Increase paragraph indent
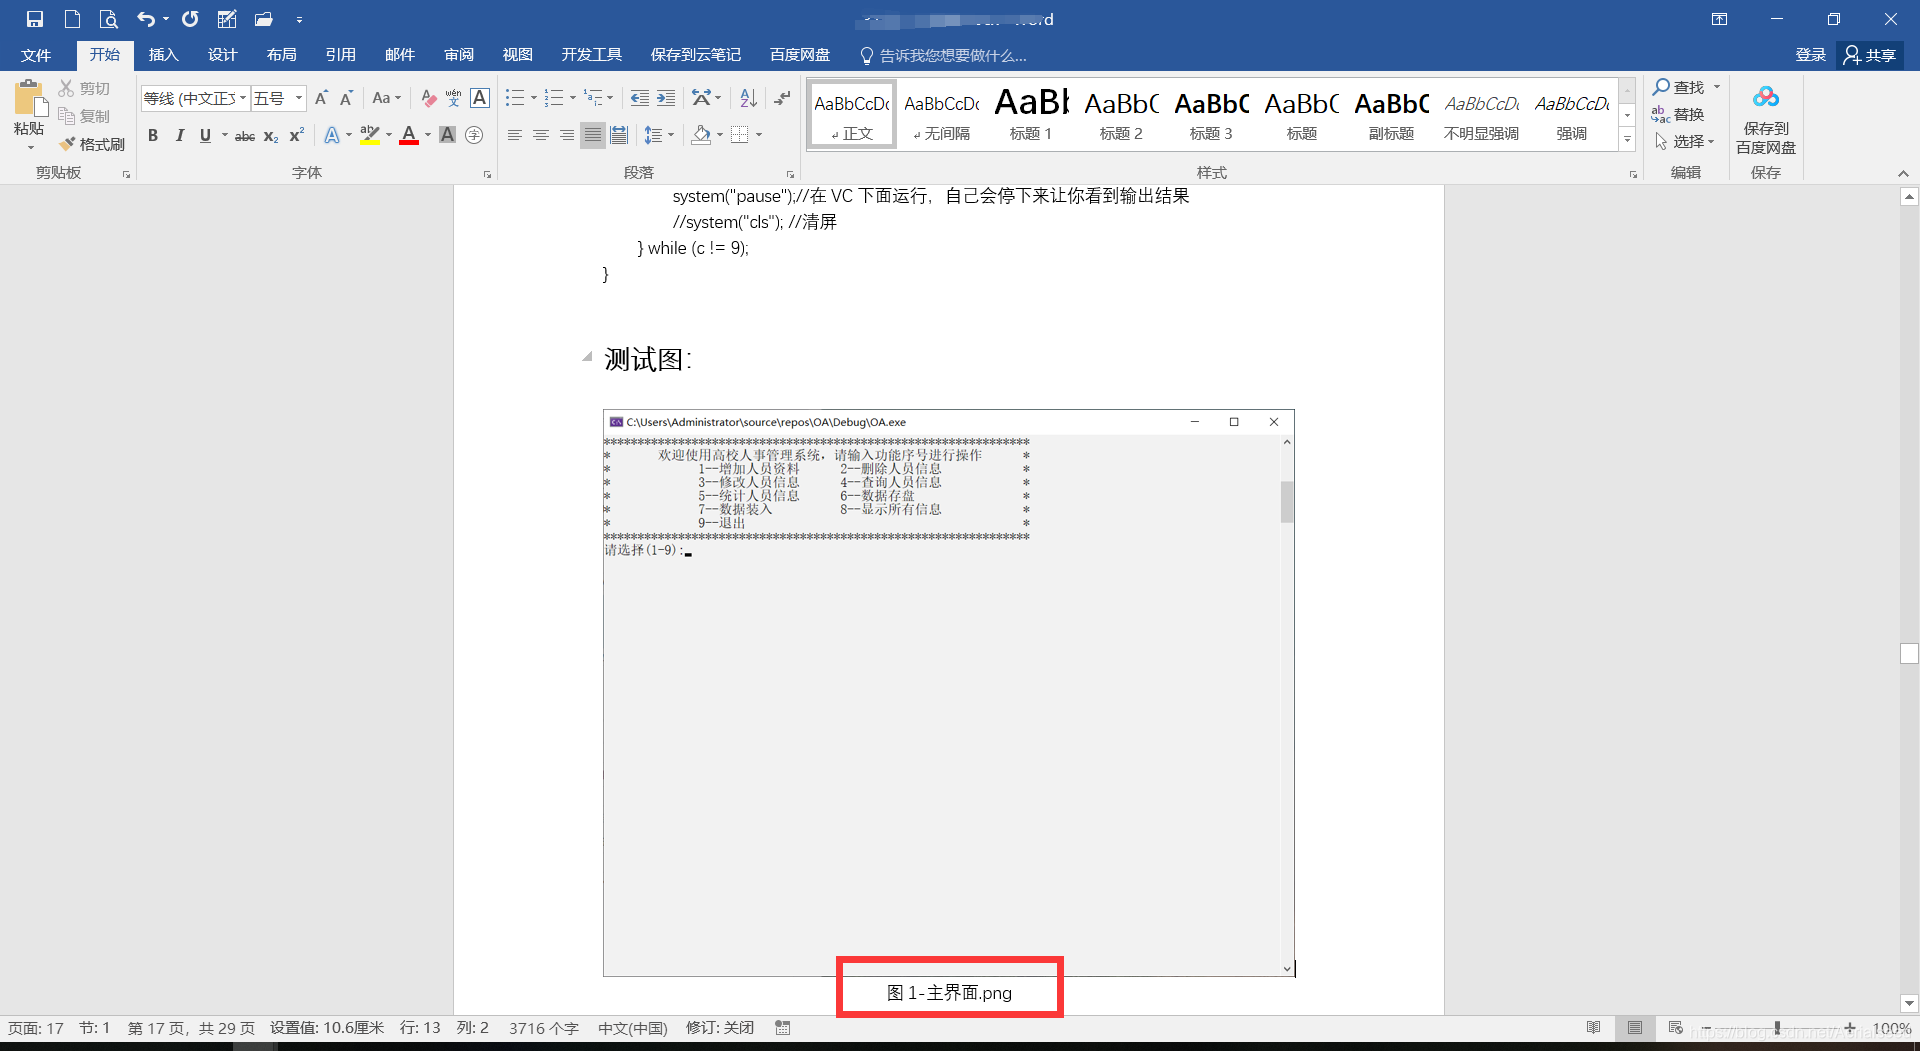The height and width of the screenshot is (1051, 1920). 666,98
